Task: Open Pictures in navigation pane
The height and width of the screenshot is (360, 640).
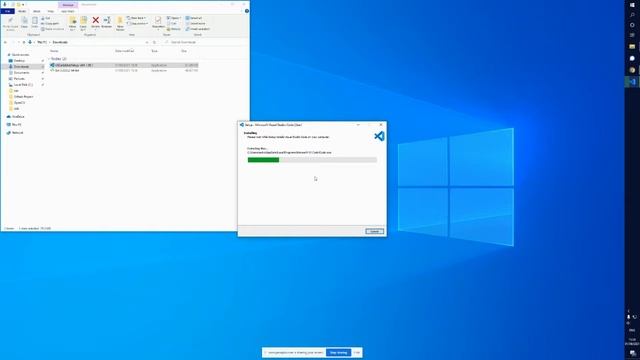Action: click(19, 79)
